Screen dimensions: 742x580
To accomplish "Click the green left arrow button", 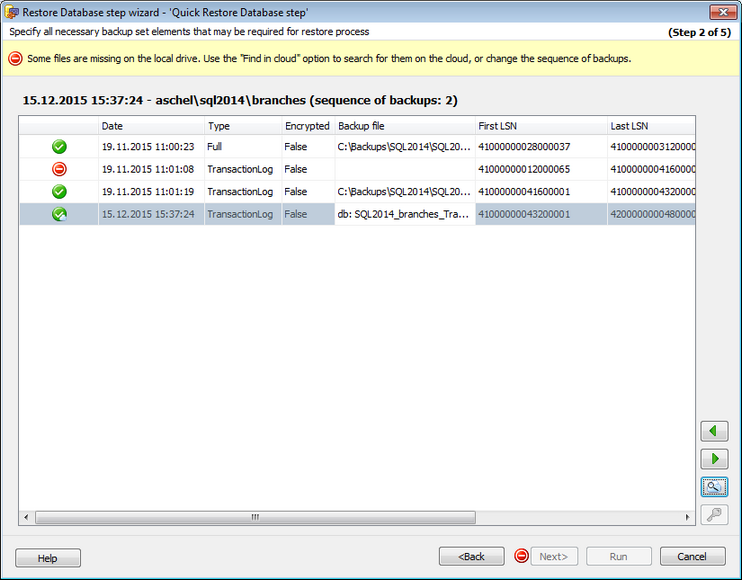I will [x=714, y=431].
